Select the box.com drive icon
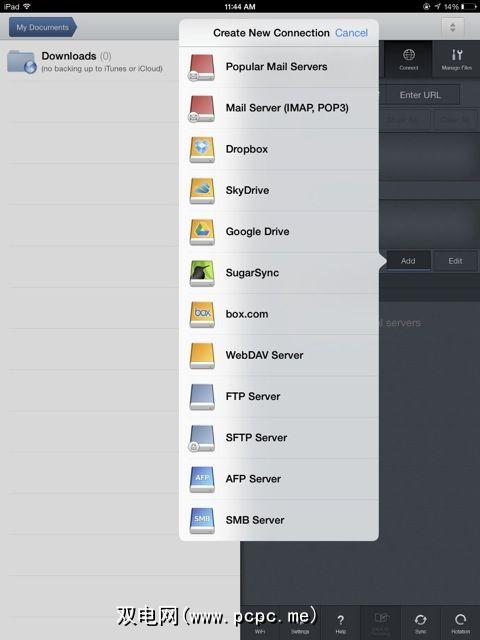 202,315
